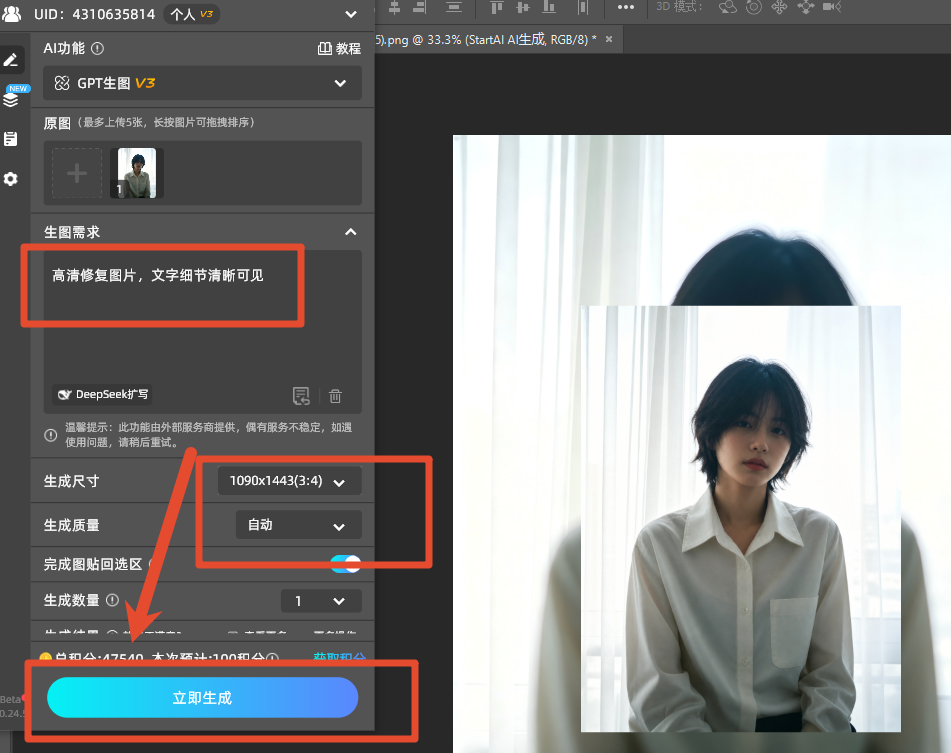Select the 3D orbit camera tool
951x753 pixels.
pyautogui.click(x=727, y=7)
